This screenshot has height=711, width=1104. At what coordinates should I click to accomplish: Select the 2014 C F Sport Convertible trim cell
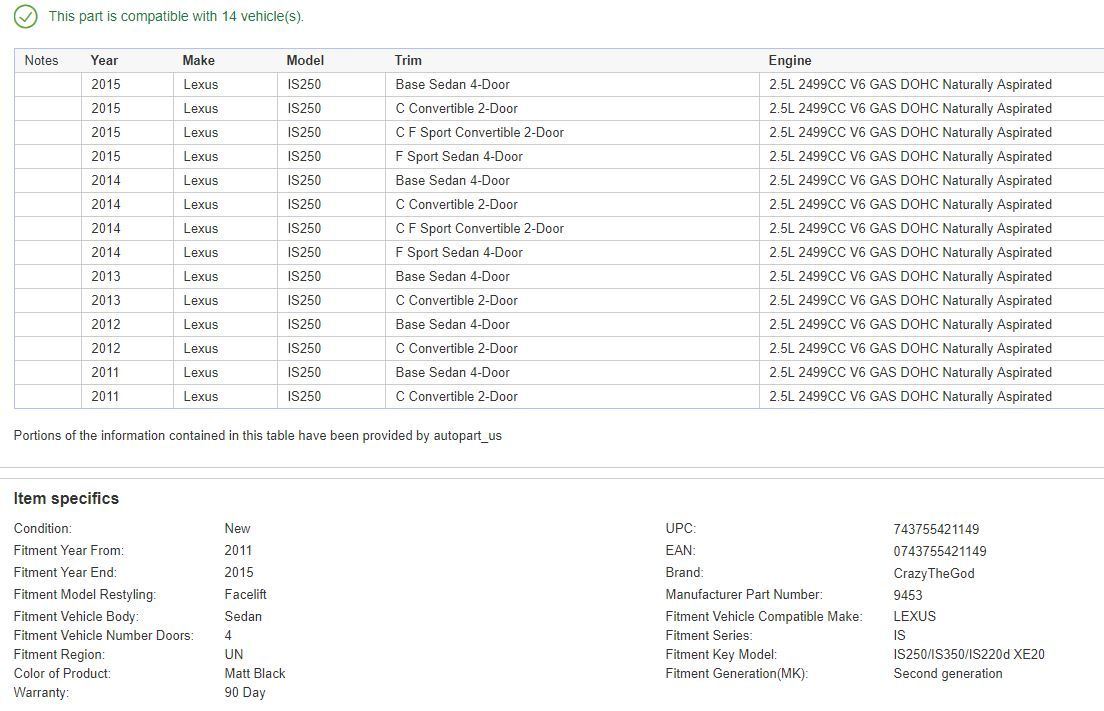[479, 229]
